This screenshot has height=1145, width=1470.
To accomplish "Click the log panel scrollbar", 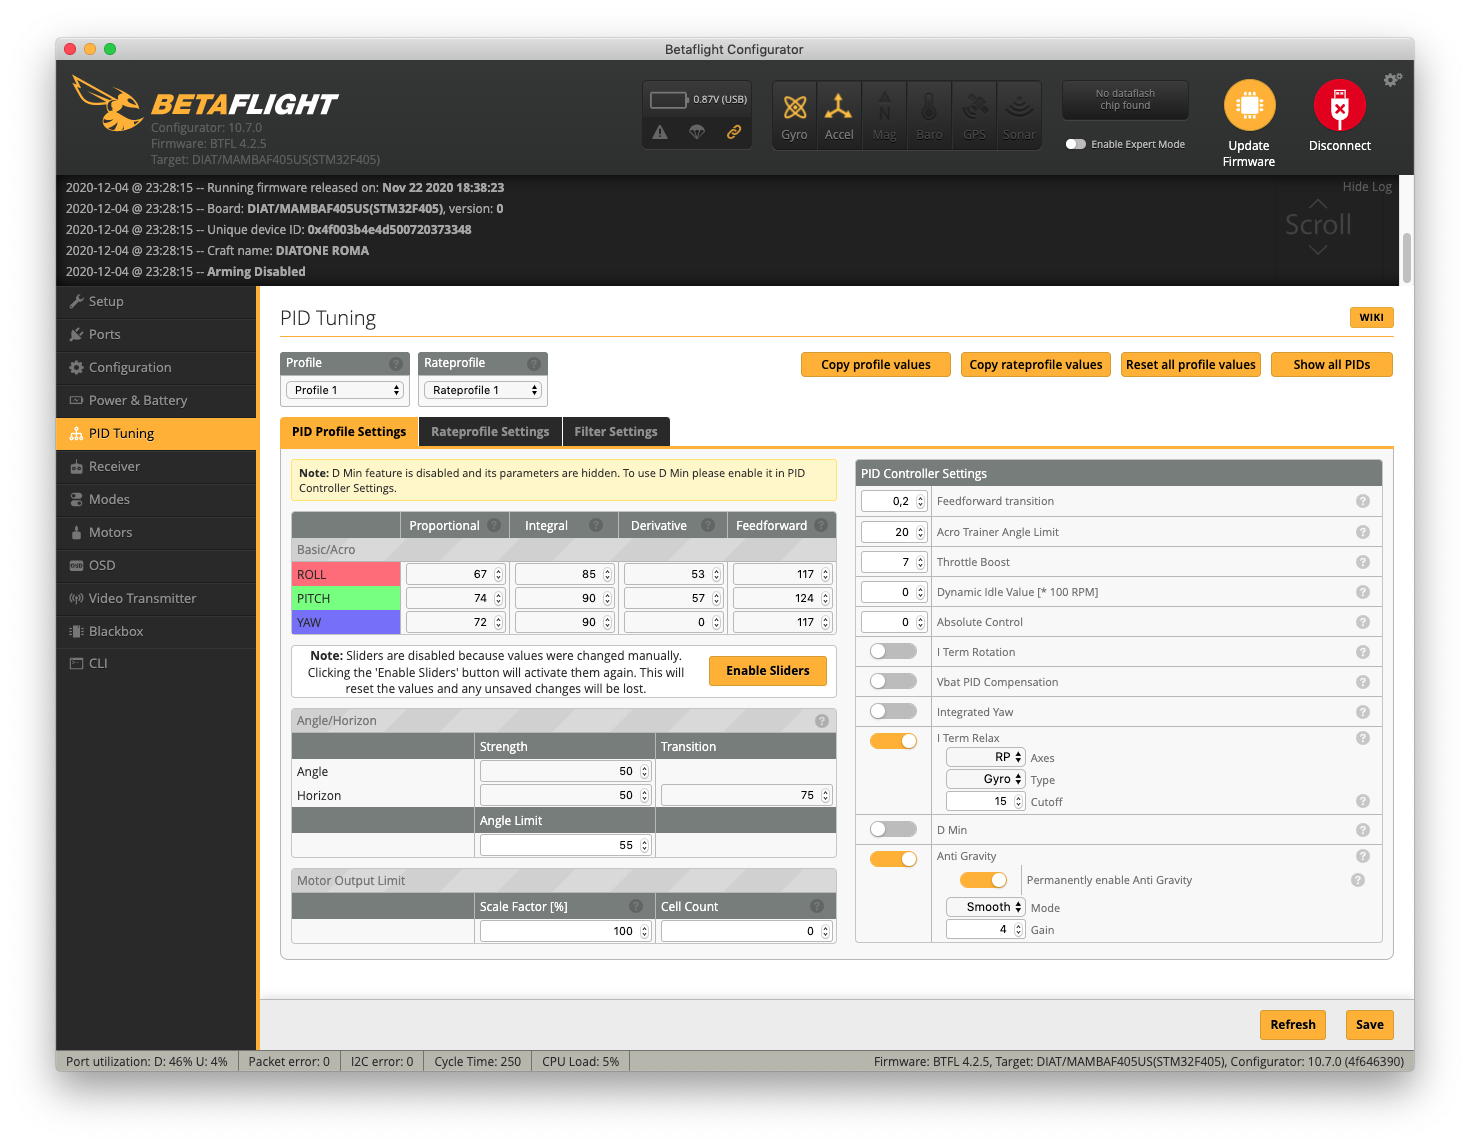I will (1407, 258).
